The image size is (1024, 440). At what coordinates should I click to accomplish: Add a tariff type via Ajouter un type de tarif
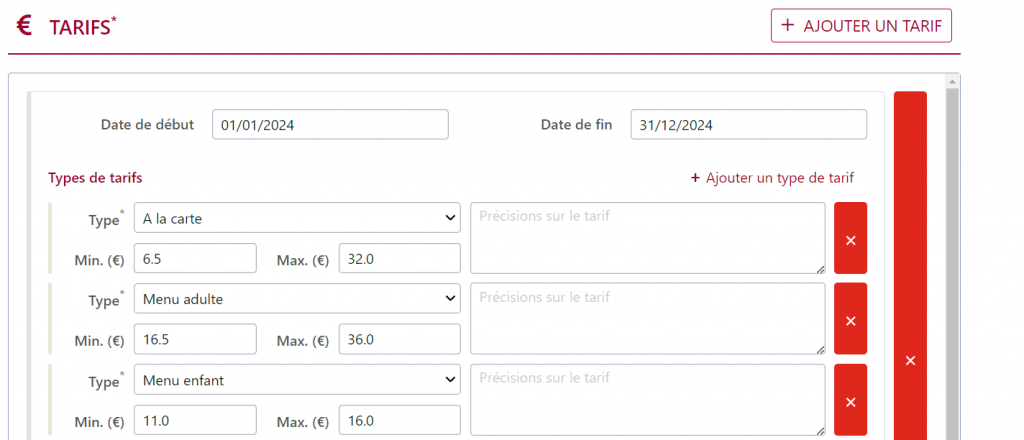(x=772, y=178)
